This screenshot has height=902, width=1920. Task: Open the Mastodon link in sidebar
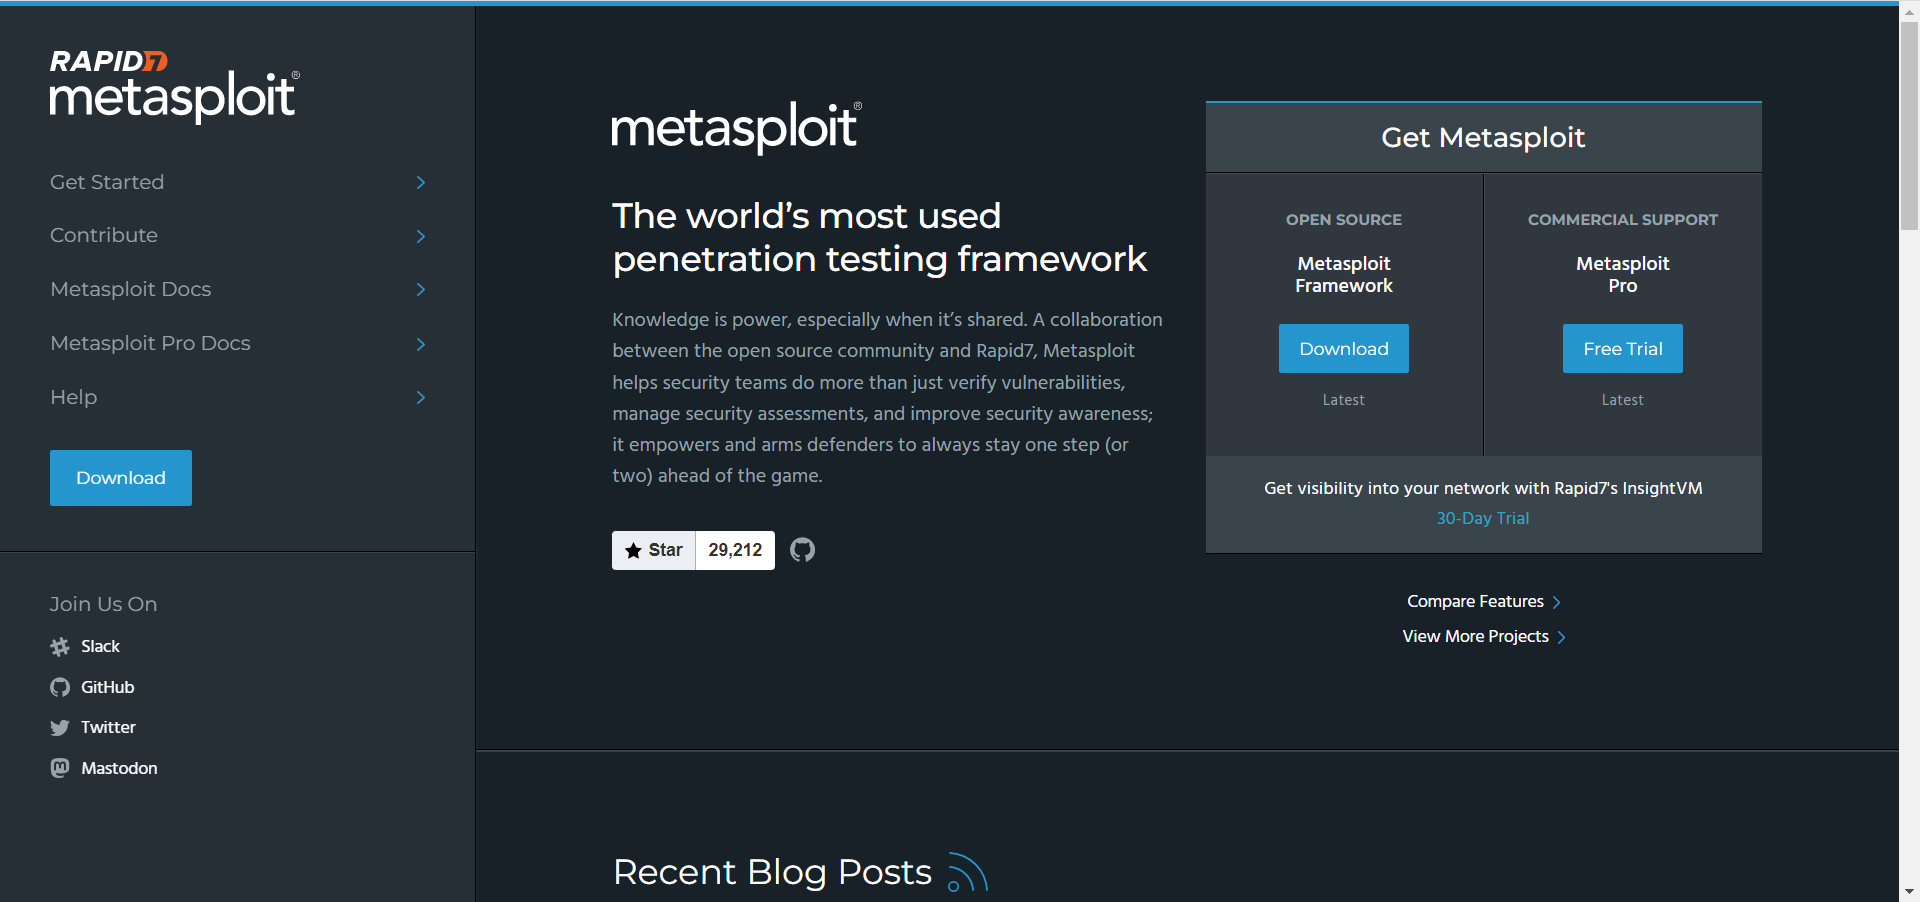click(x=119, y=768)
